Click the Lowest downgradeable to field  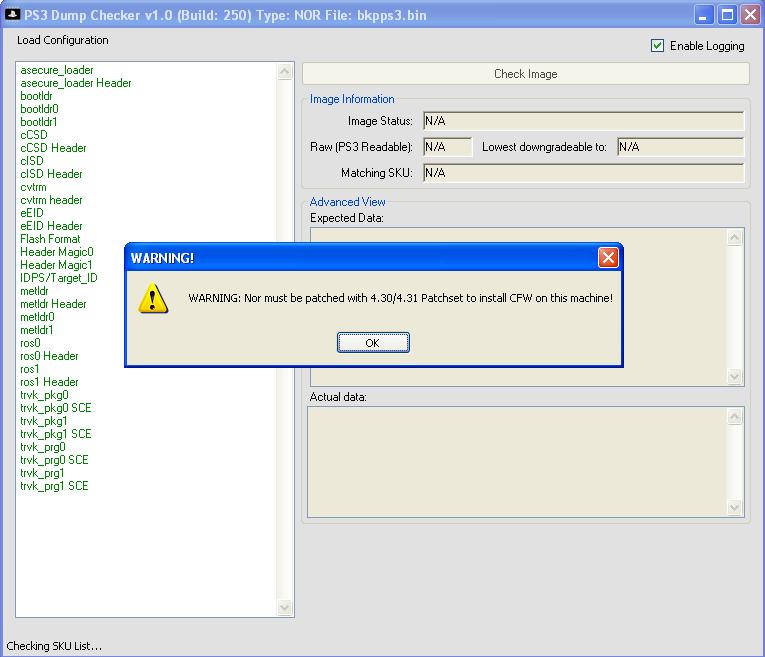680,147
